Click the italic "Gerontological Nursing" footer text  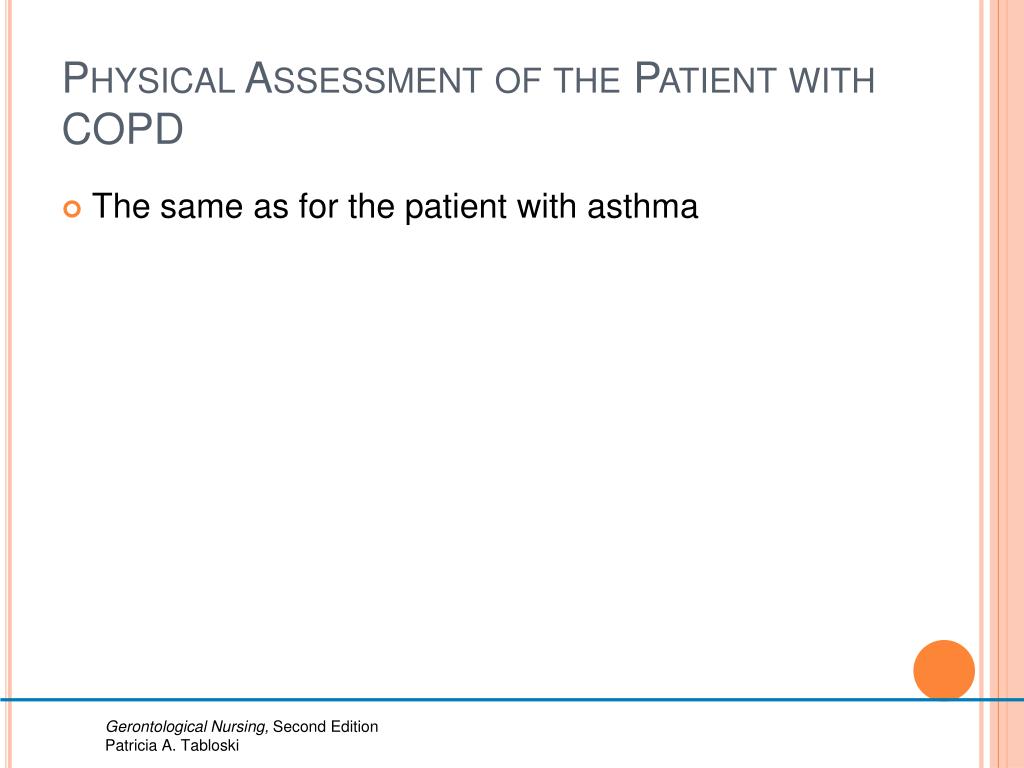187,727
